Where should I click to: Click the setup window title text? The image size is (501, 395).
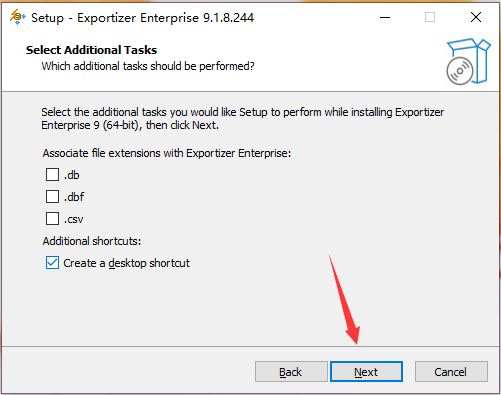[x=142, y=18]
